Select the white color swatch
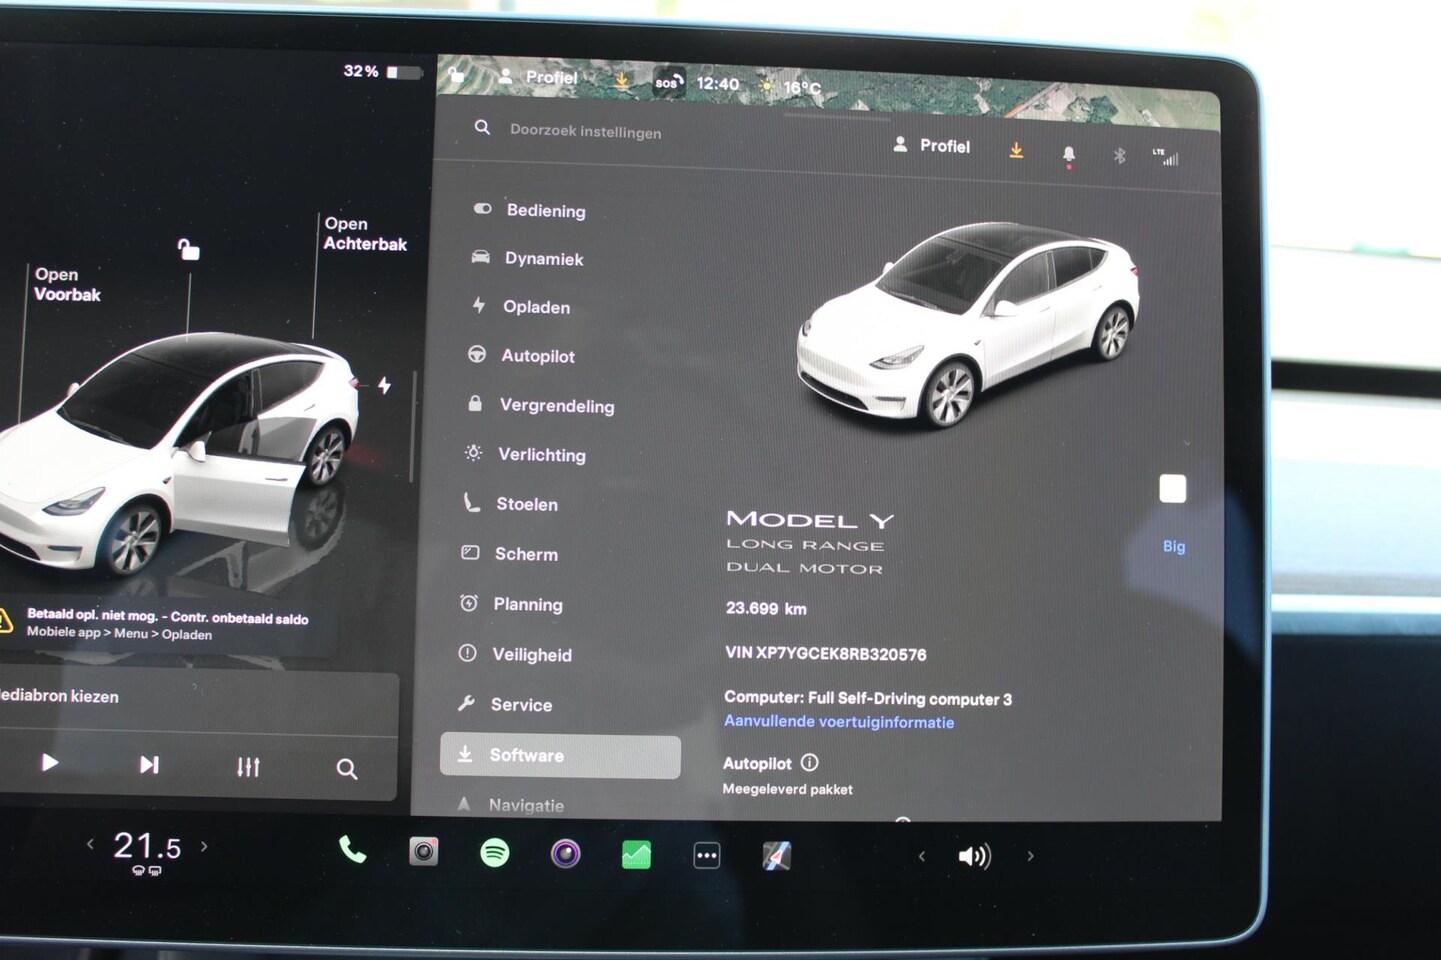Viewport: 1441px width, 960px height. (1173, 489)
